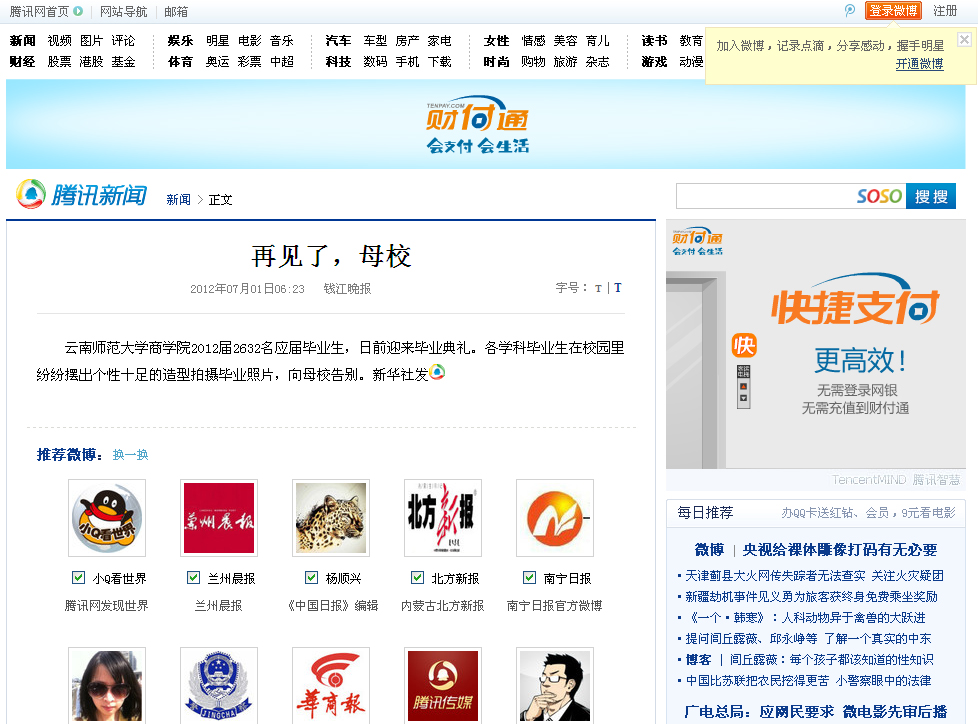Image resolution: width=978 pixels, height=724 pixels.
Task: Open the 体育 nav category
Action: click(180, 62)
